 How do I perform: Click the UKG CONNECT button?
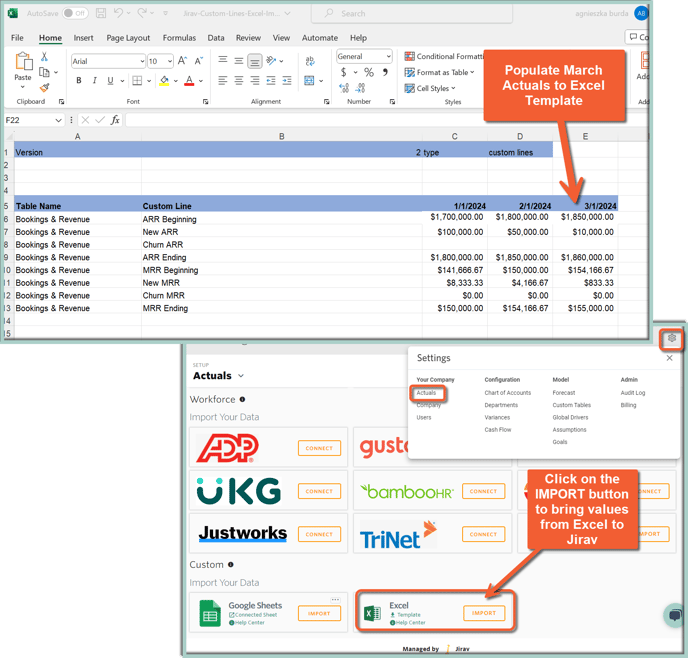[x=319, y=491]
